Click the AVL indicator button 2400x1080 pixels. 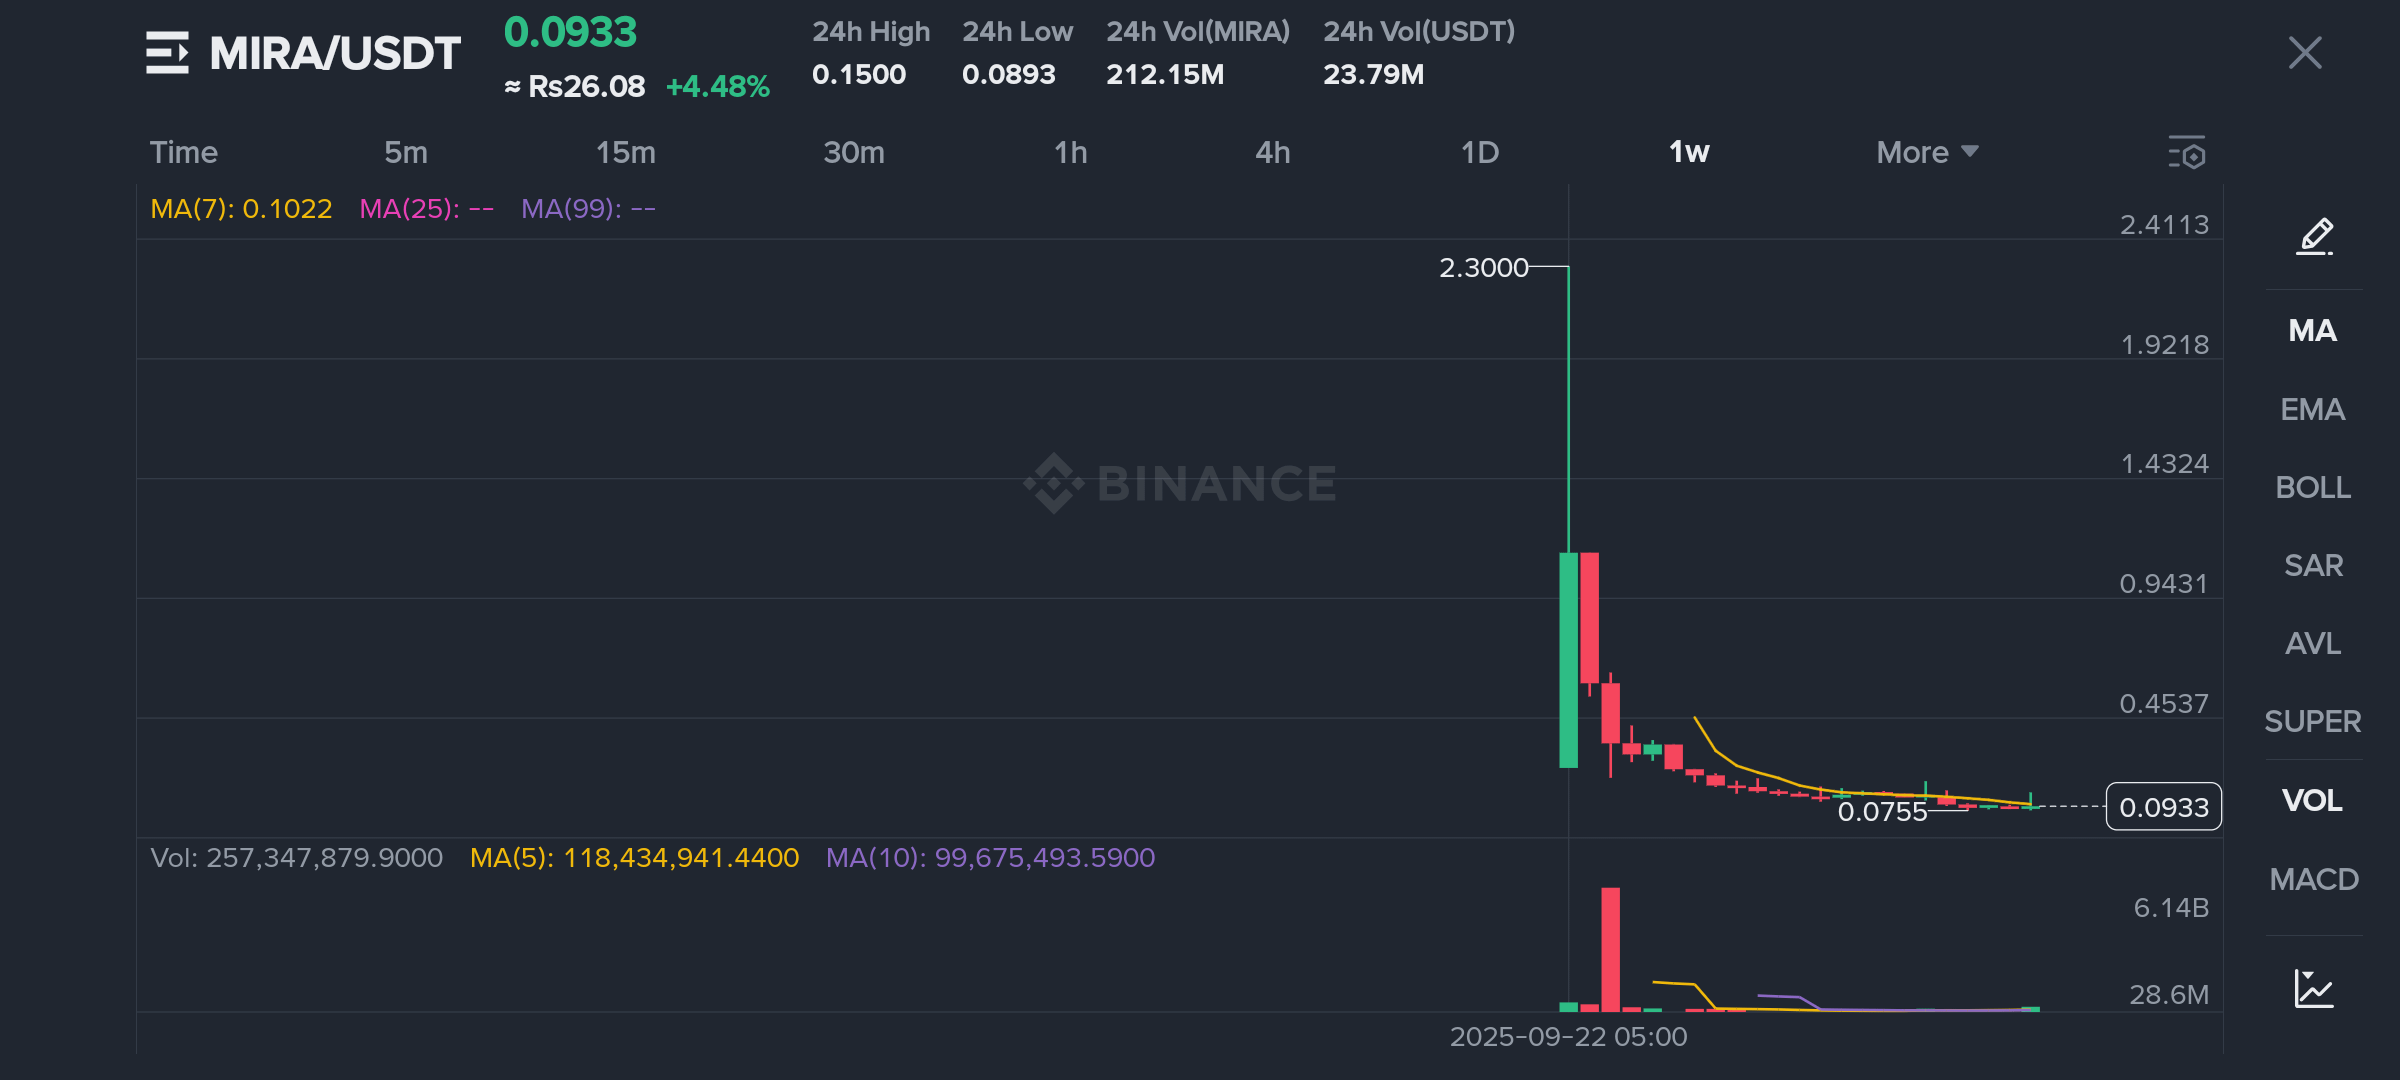[2313, 643]
